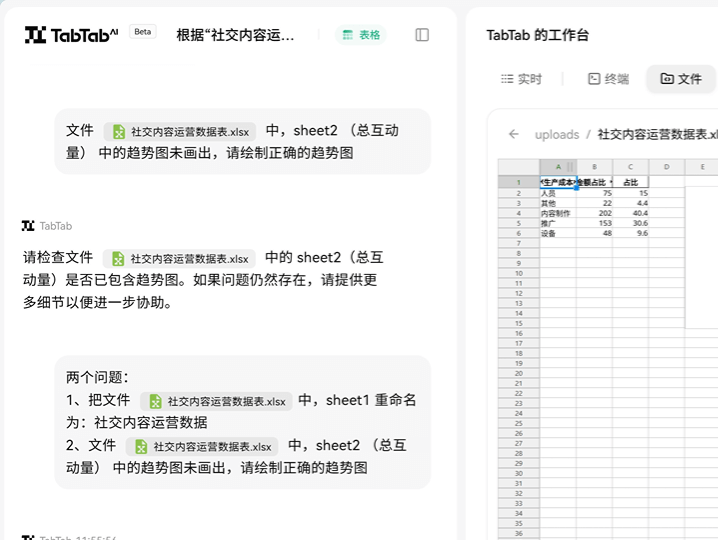The image size is (718, 540).
Task: Click the uploads breadcrumb link
Action: click(556, 134)
